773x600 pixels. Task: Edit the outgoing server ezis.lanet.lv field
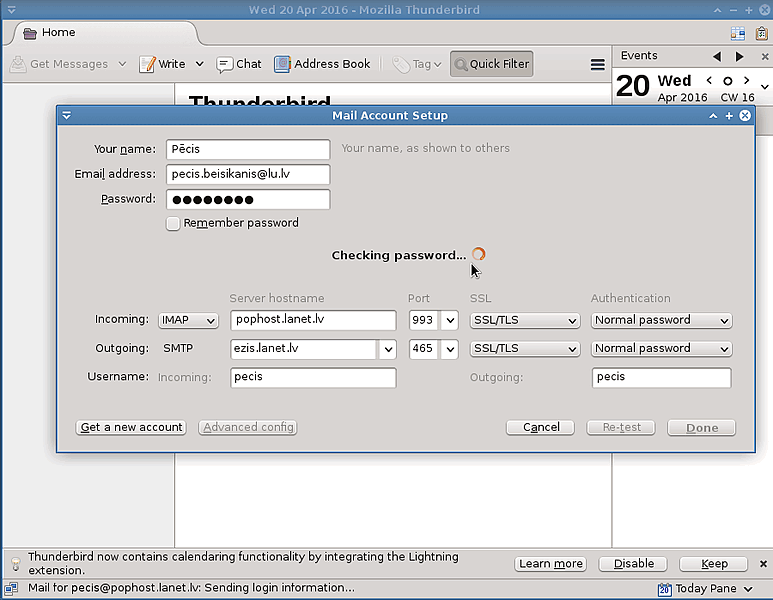[304, 349]
